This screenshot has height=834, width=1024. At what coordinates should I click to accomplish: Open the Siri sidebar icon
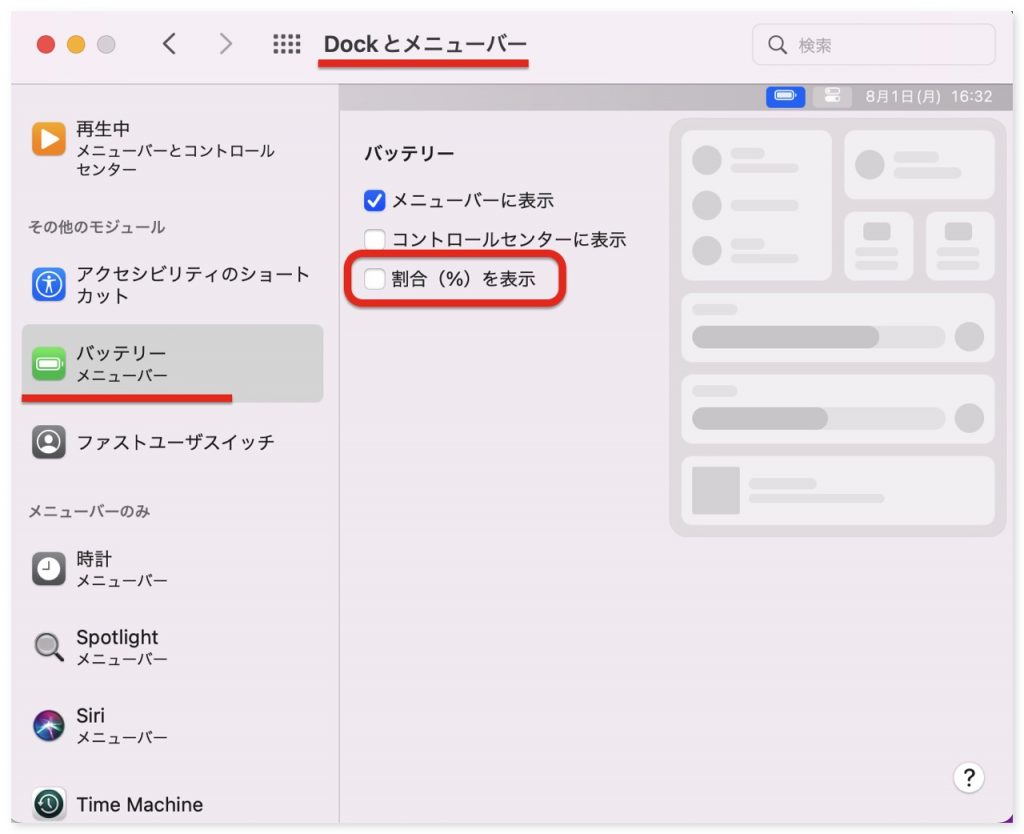click(x=48, y=726)
